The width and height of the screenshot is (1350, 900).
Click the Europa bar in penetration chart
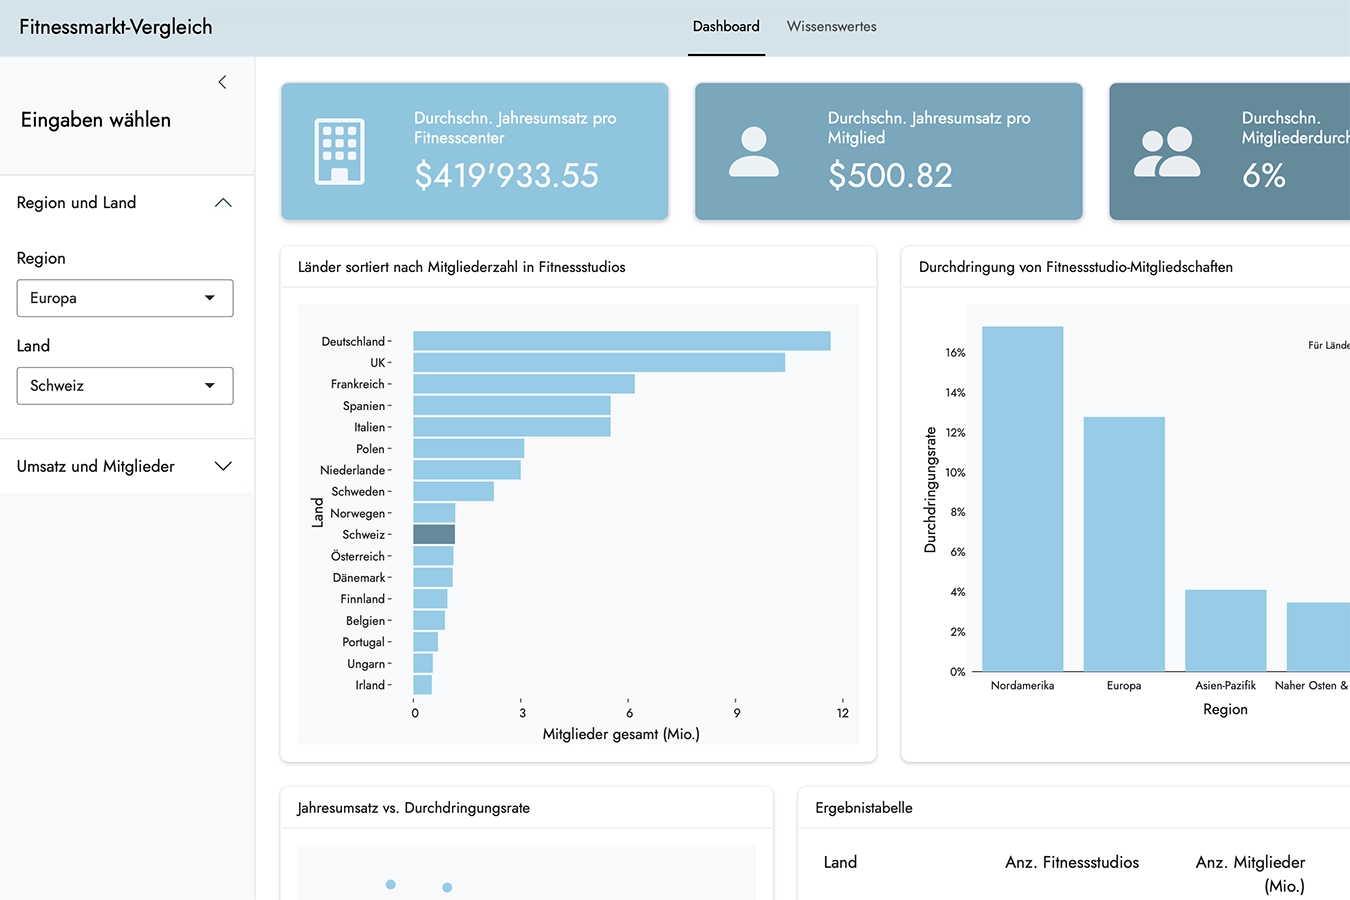tap(1124, 545)
